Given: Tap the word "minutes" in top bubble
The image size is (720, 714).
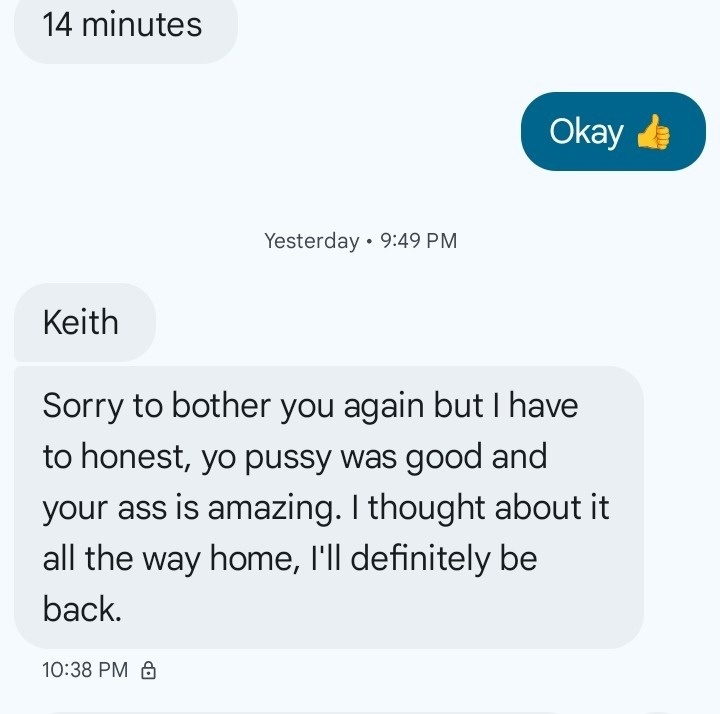Looking at the screenshot, I should point(141,25).
